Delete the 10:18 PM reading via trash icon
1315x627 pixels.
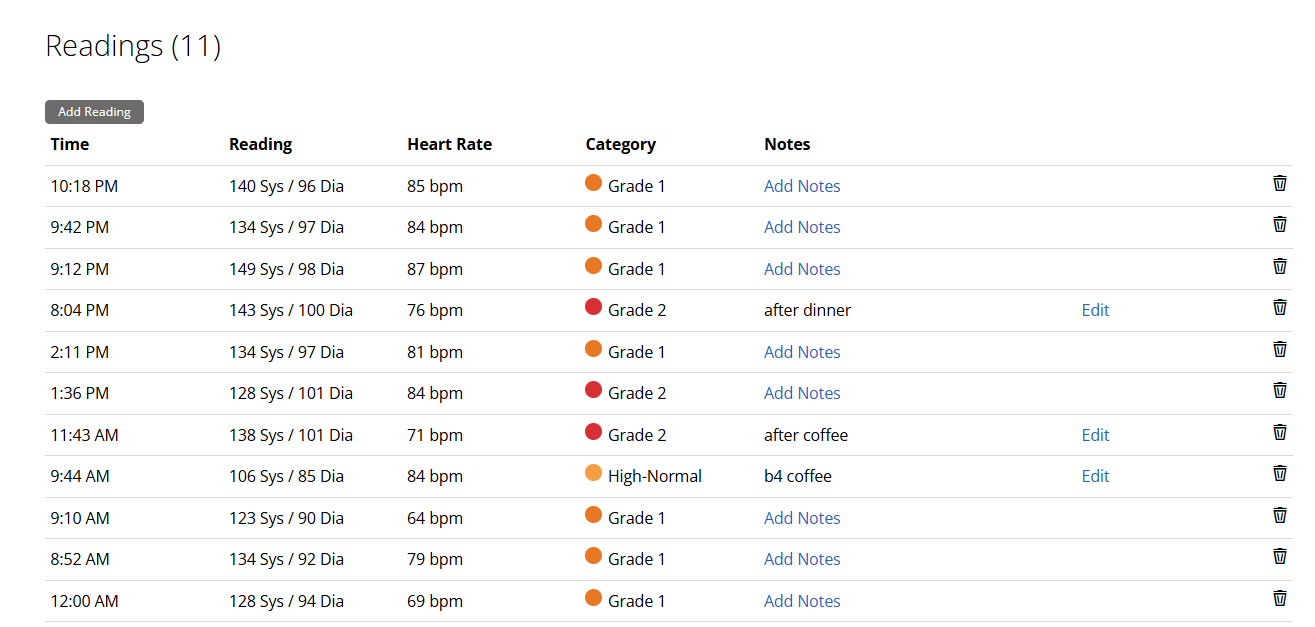click(x=1279, y=183)
